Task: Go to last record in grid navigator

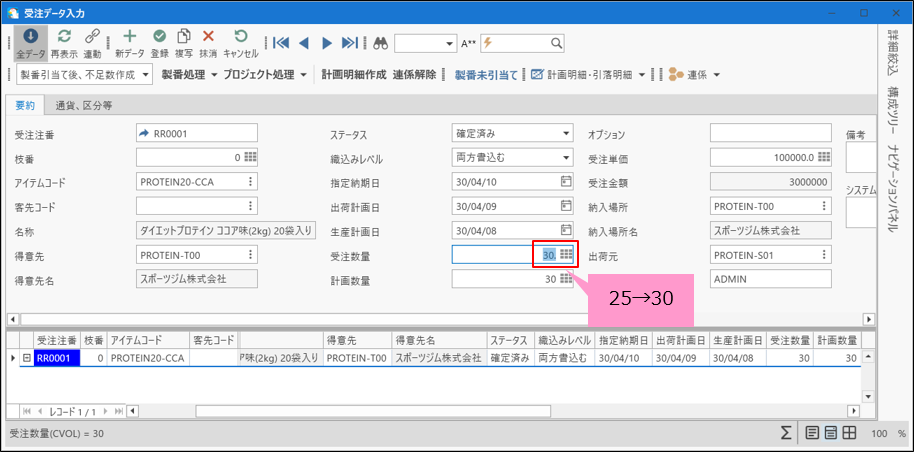Action: click(x=119, y=411)
